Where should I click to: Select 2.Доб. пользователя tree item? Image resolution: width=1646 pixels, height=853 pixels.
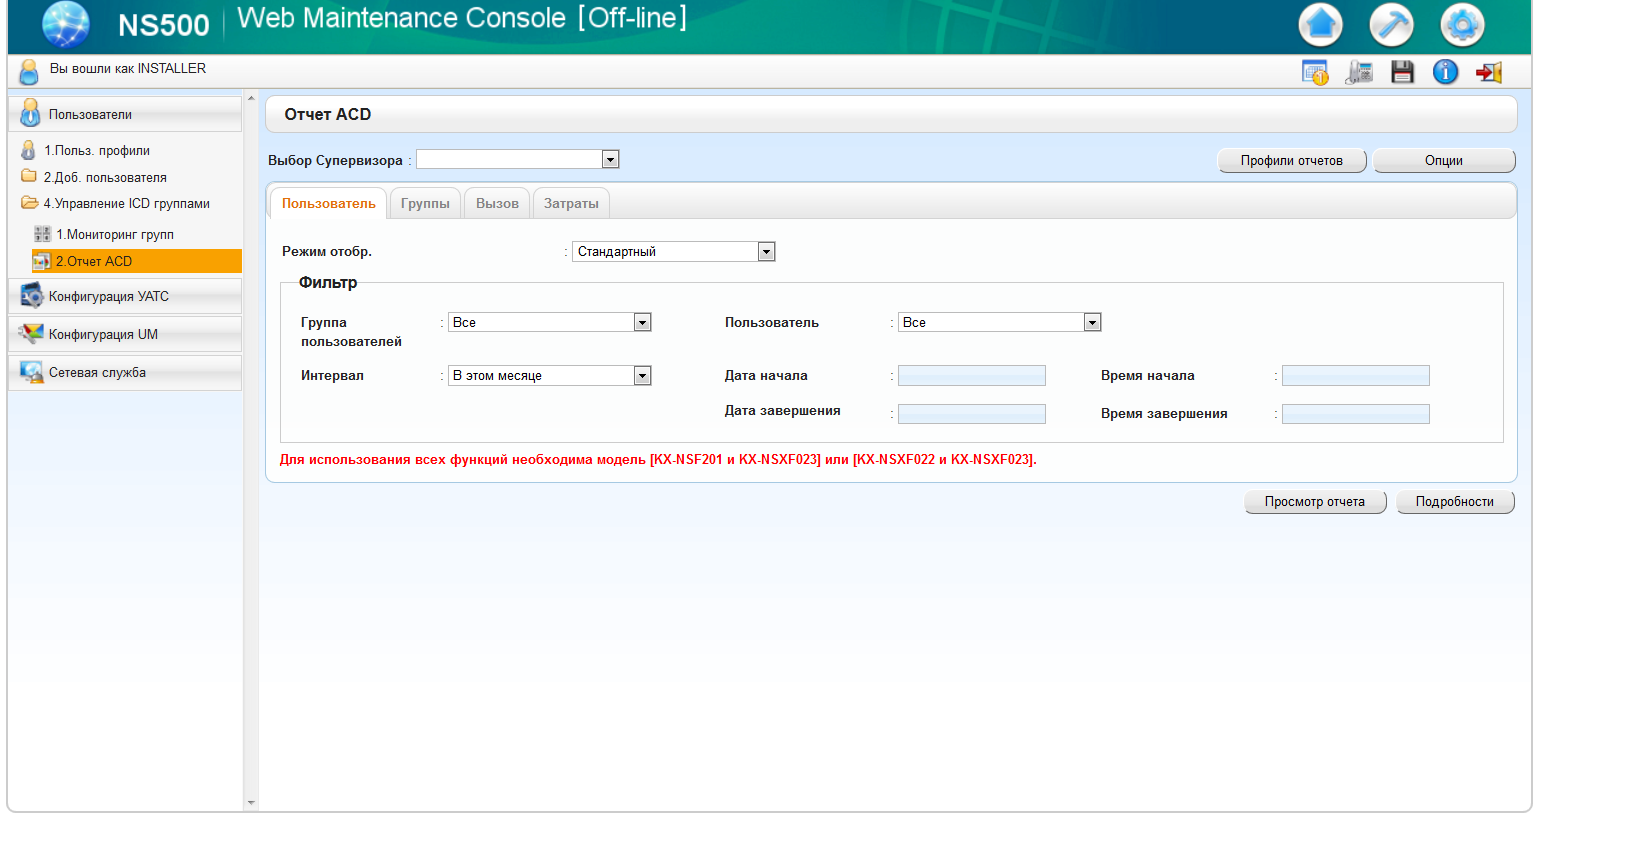(105, 177)
